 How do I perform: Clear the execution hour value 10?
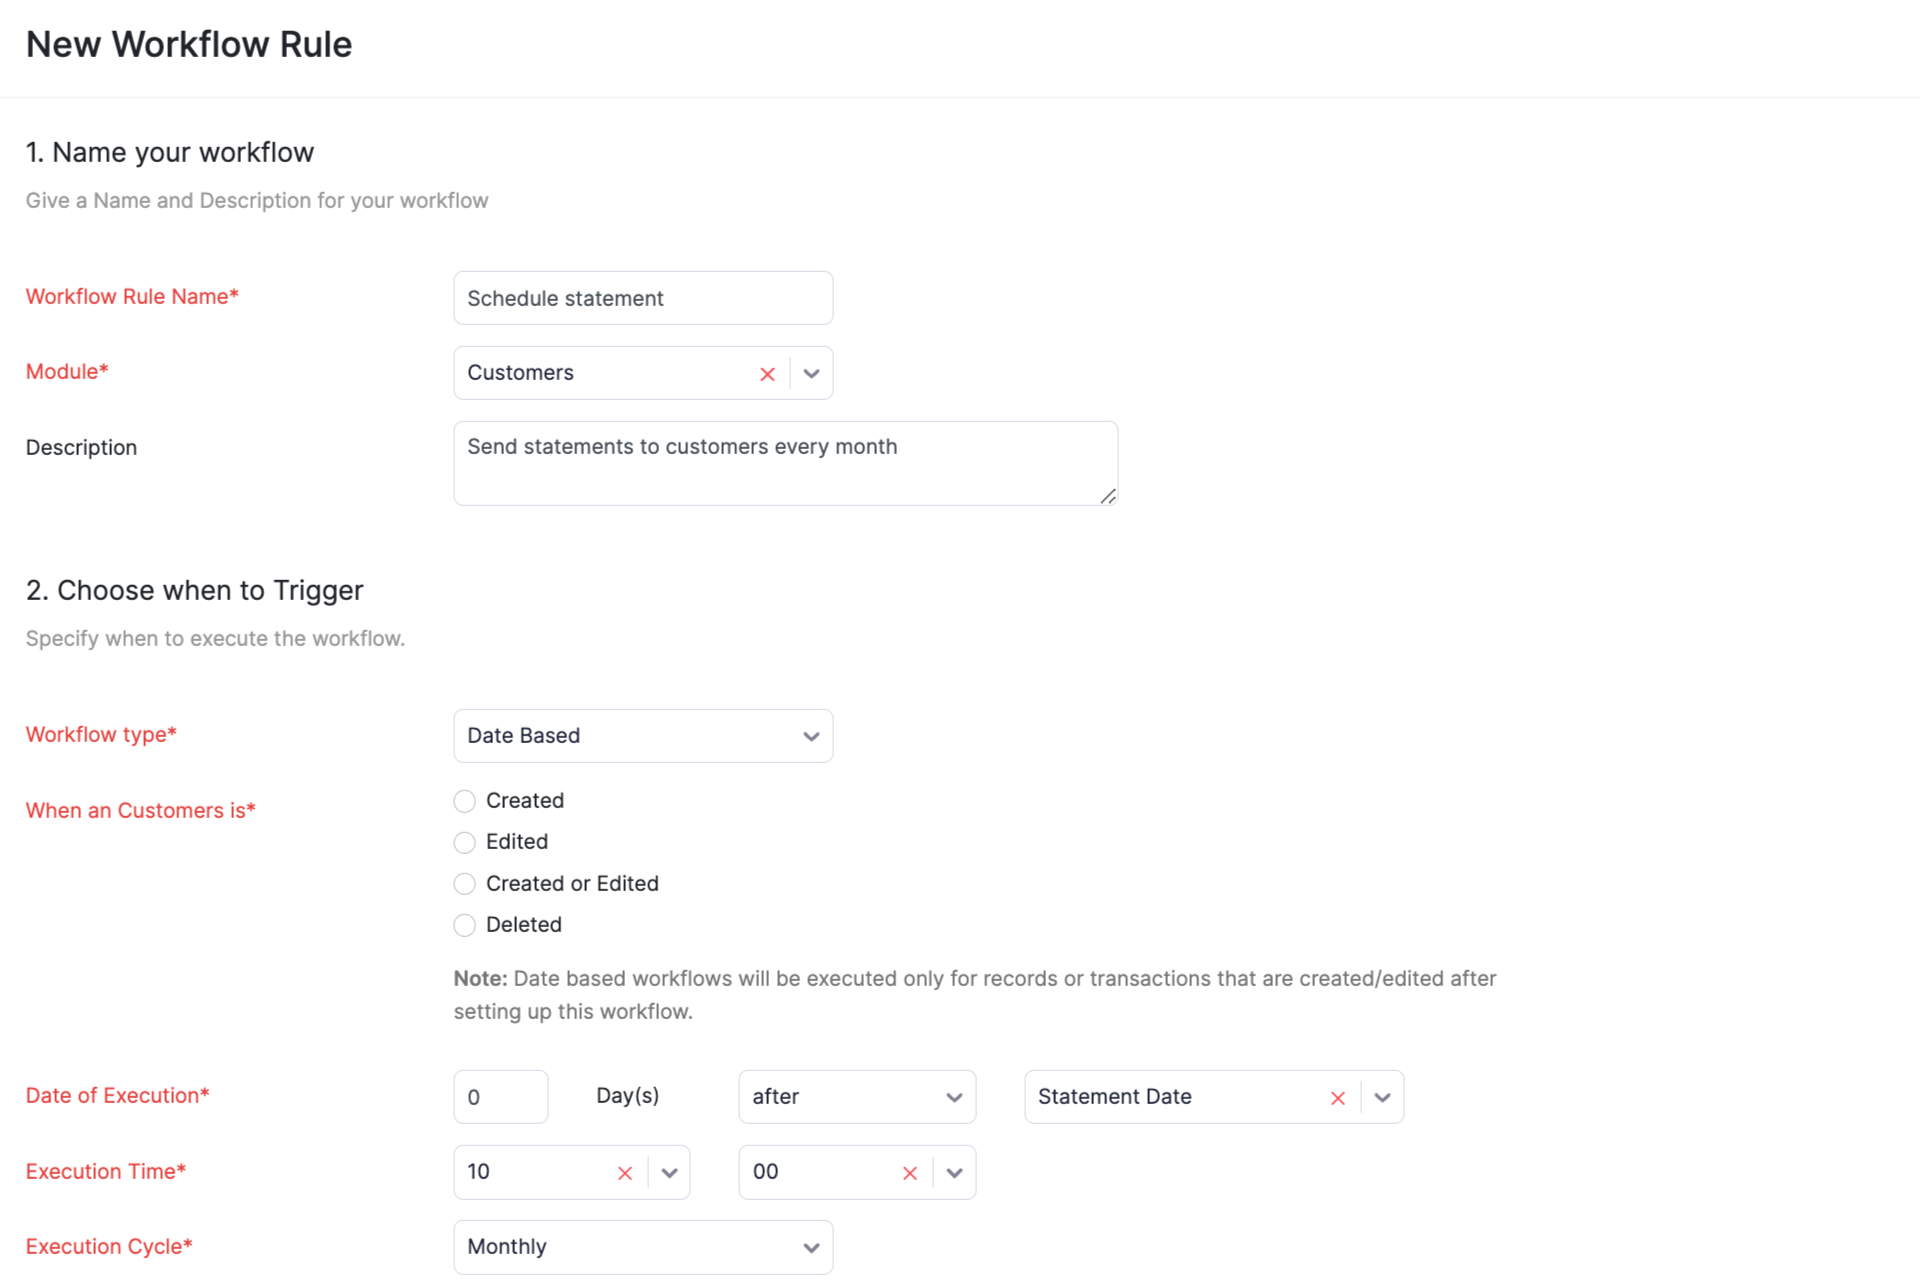[624, 1173]
